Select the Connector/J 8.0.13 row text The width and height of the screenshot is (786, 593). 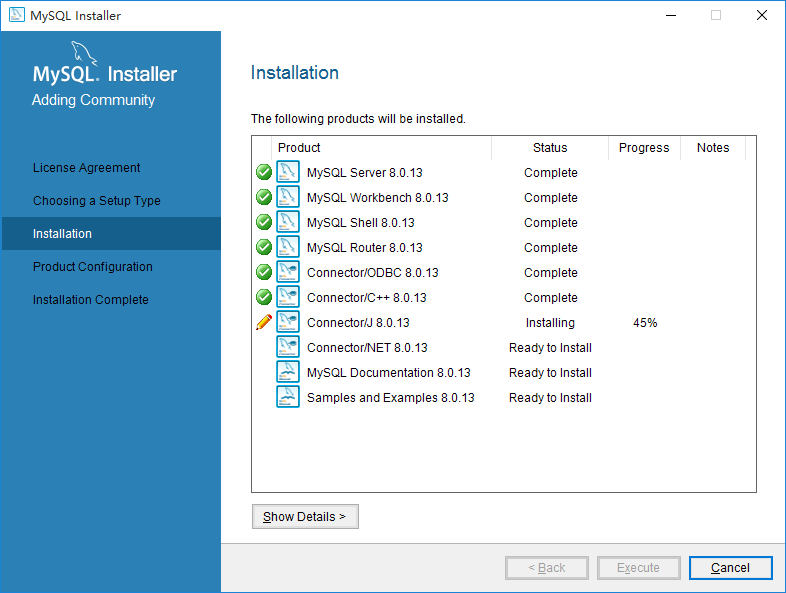(358, 323)
